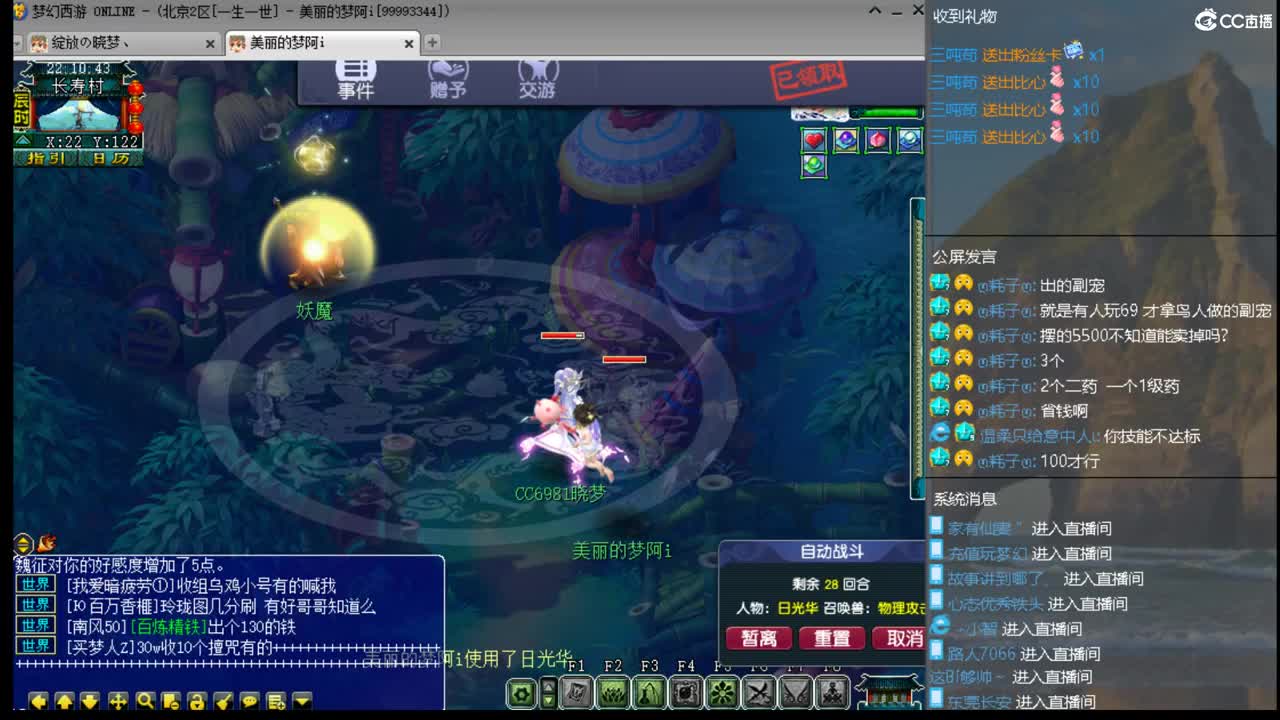The width and height of the screenshot is (1280, 720).
Task: Switch to the 美丽的梦阿i tab
Action: [x=322, y=43]
